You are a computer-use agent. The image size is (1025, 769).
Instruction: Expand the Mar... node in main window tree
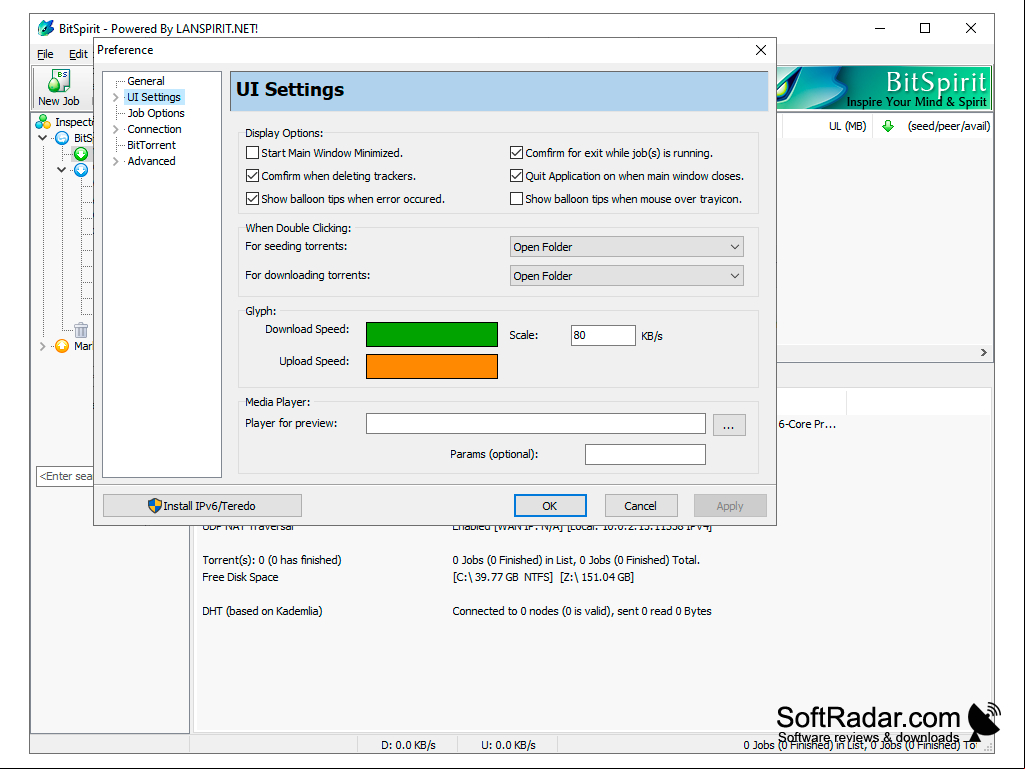tap(43, 346)
